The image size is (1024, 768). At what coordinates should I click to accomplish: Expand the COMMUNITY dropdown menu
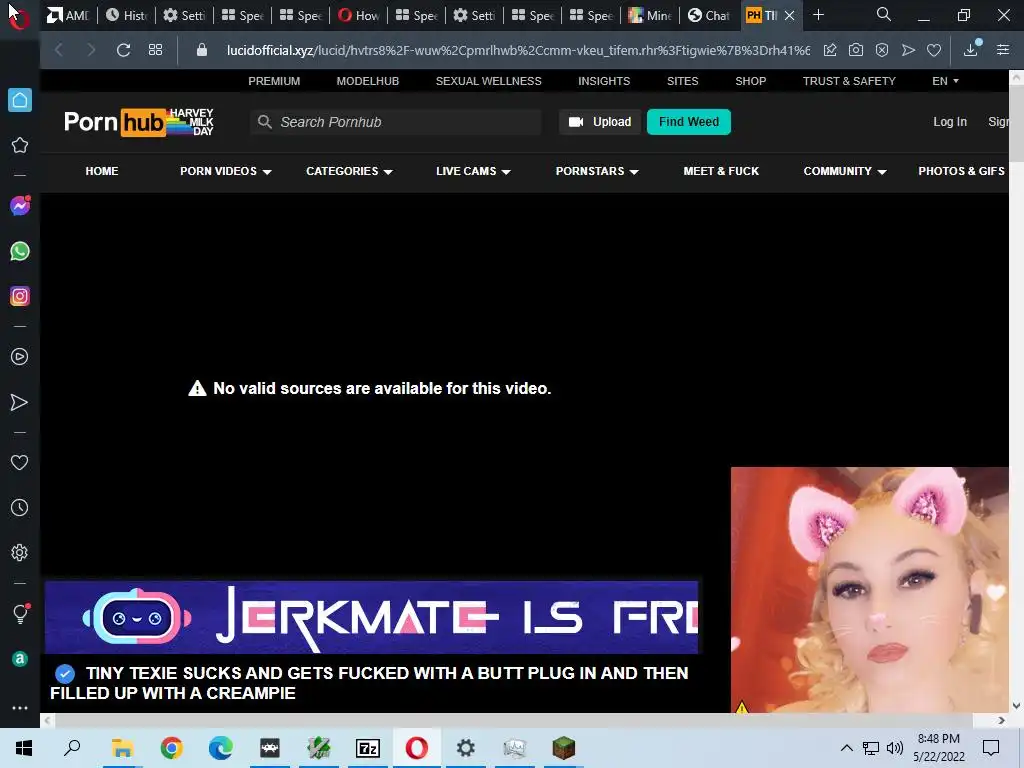(x=845, y=171)
